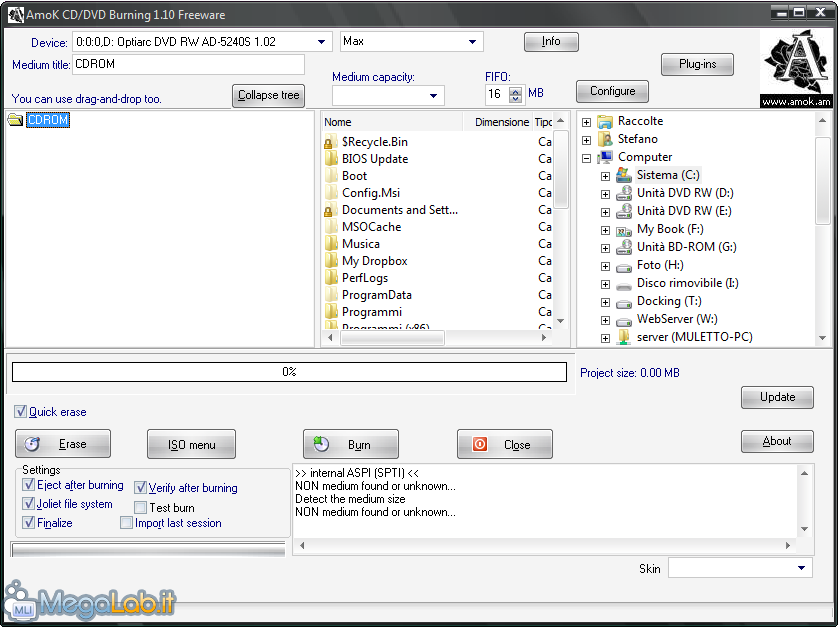Click the $Recycle.Bin locked folder icon
Viewport: 838px width, 627px height.
click(331, 142)
